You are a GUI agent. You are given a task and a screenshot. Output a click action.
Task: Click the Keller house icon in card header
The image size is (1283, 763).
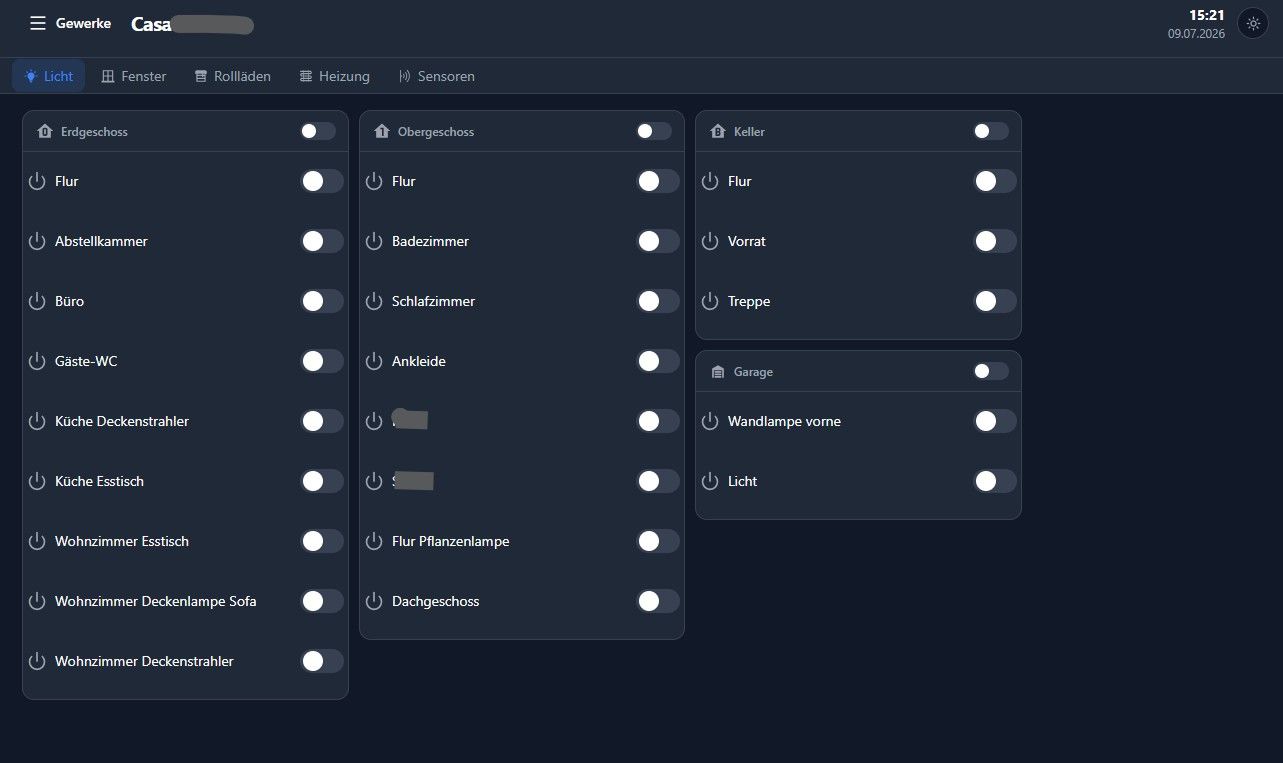pos(717,132)
